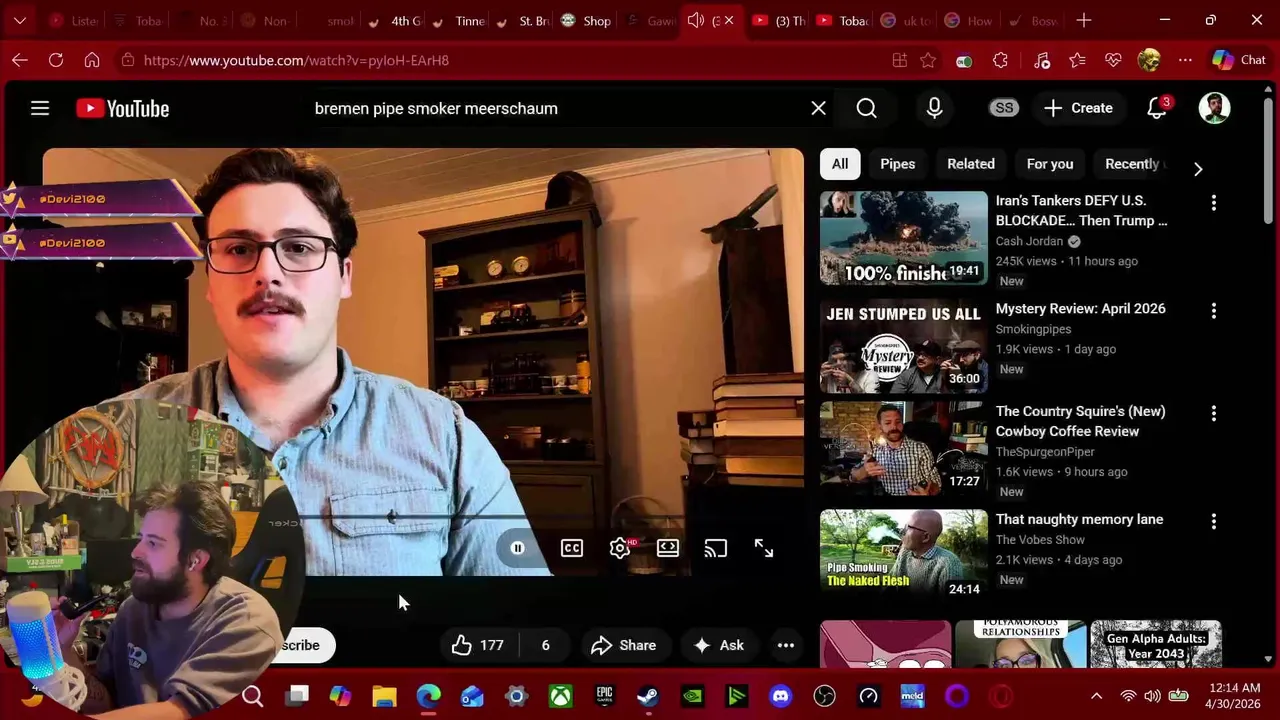Image resolution: width=1280 pixels, height=720 pixels.
Task: Select the Pipes filter chip
Action: 897,164
